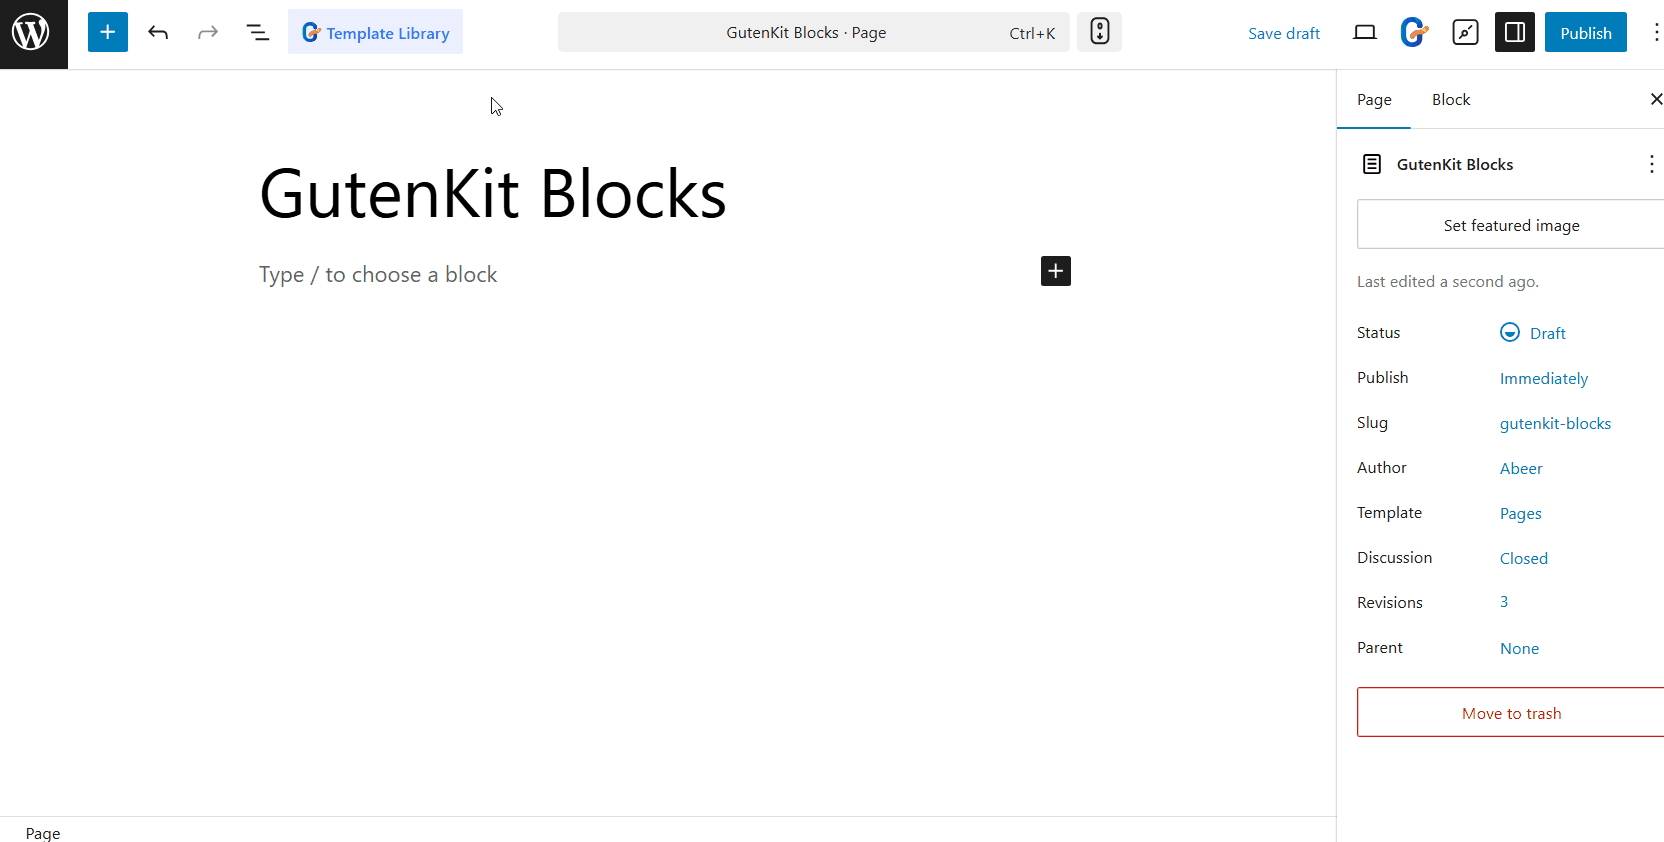Edit the gutenkit-blocks slug
This screenshot has height=842, width=1664.
tap(1555, 423)
